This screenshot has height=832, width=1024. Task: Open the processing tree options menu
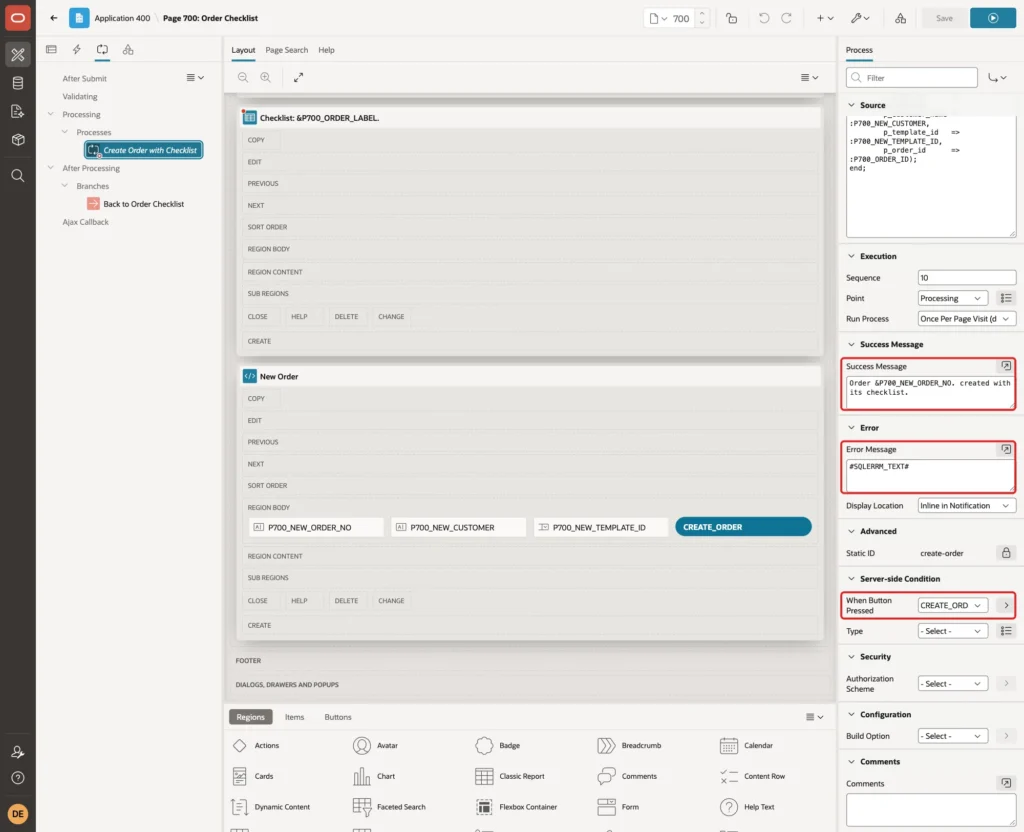[x=195, y=78]
